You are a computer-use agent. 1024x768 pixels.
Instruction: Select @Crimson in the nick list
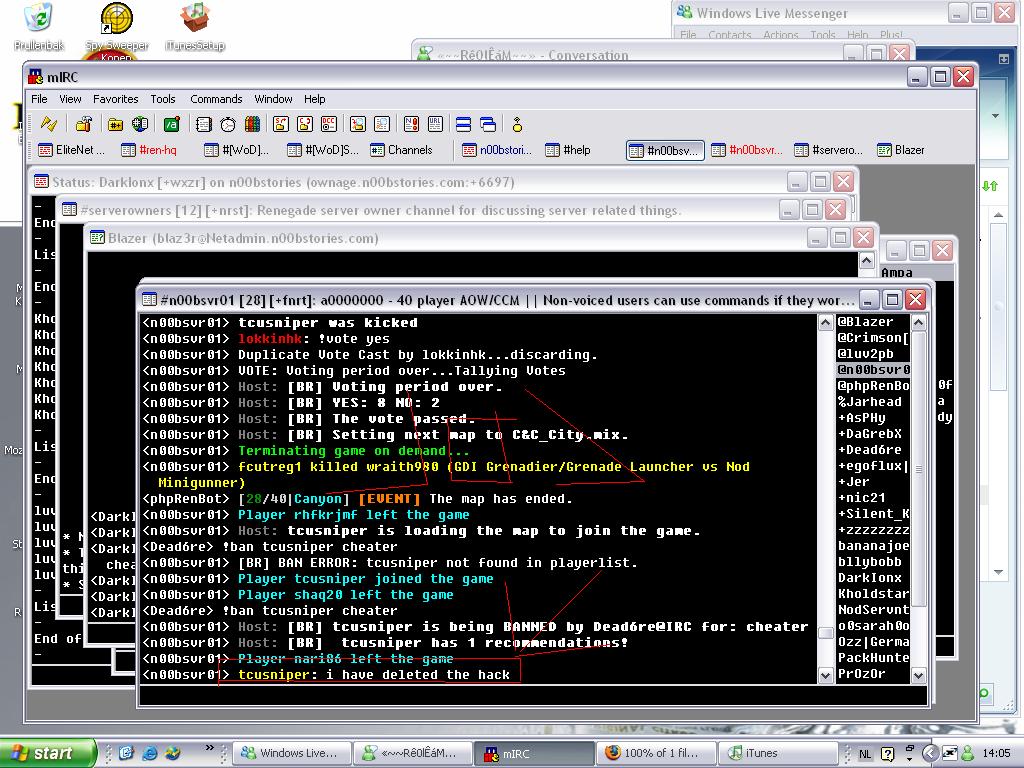tap(872, 338)
